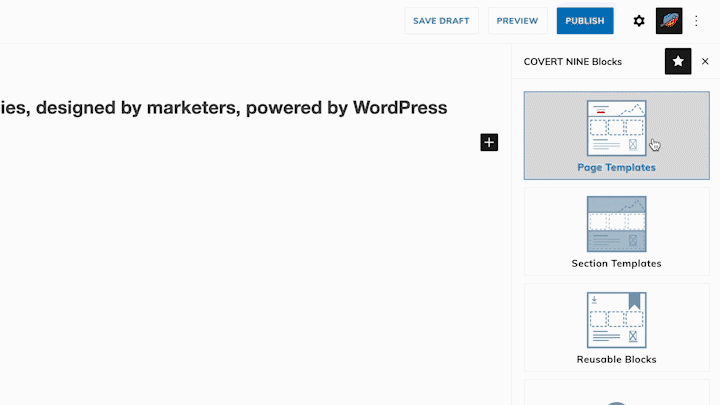Select the Page Templates label text
The width and height of the screenshot is (720, 405).
616,168
